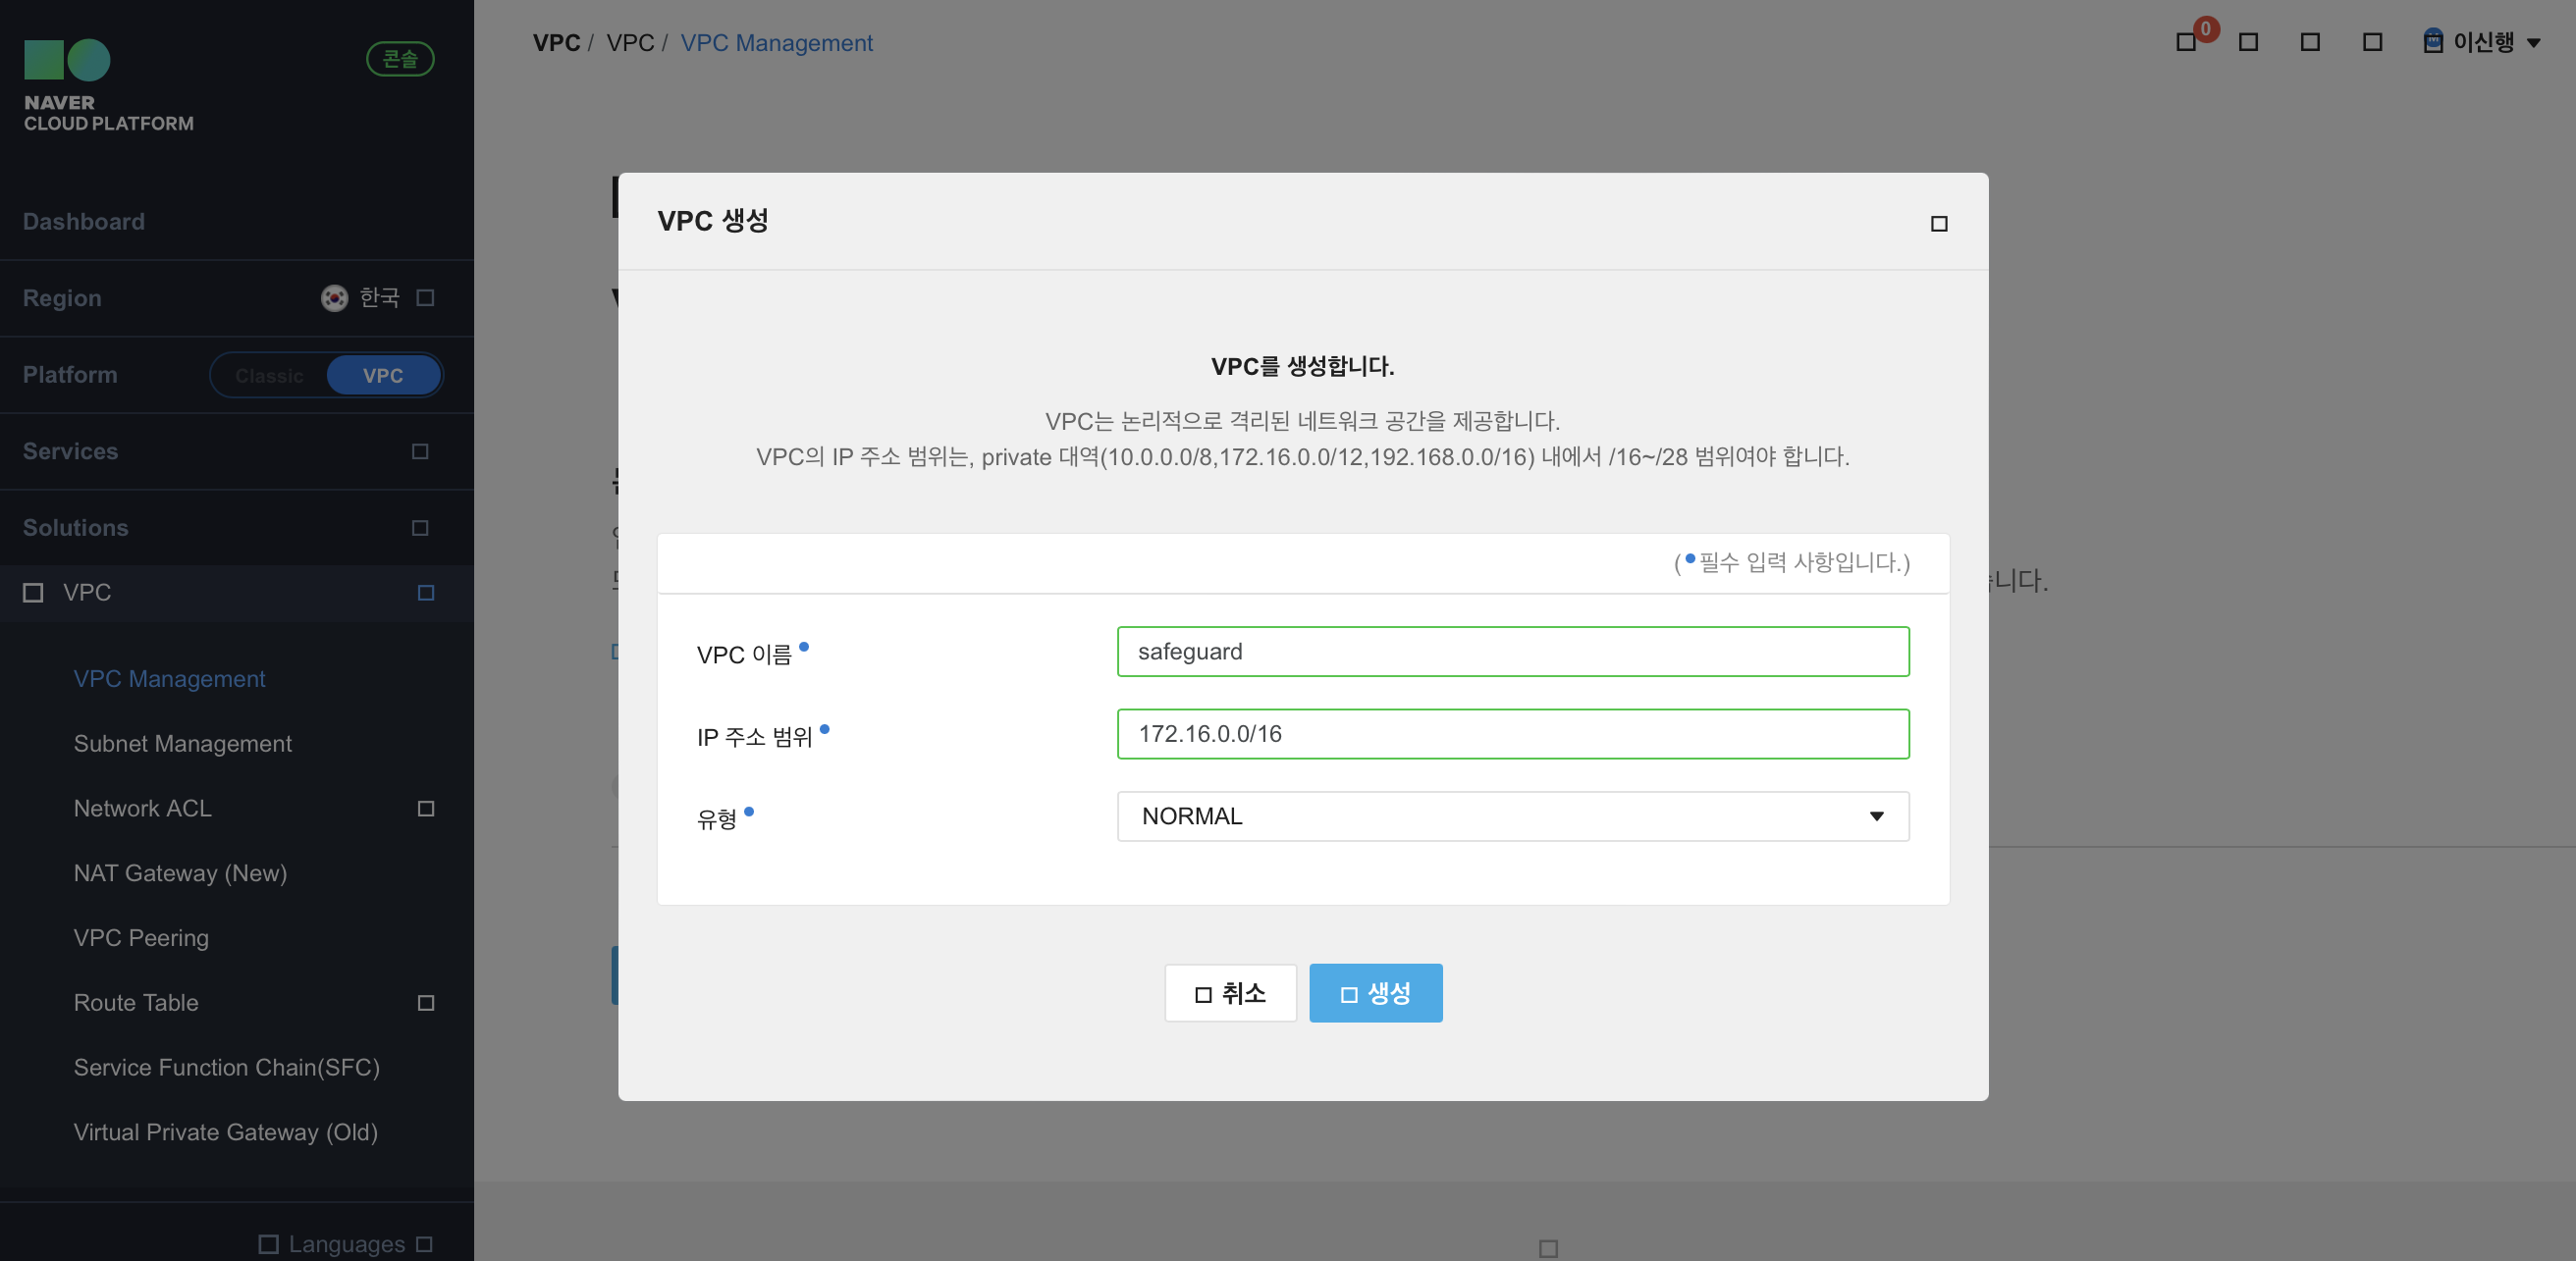2576x1261 pixels.
Task: Click the VPC 이름 input field
Action: click(1512, 652)
